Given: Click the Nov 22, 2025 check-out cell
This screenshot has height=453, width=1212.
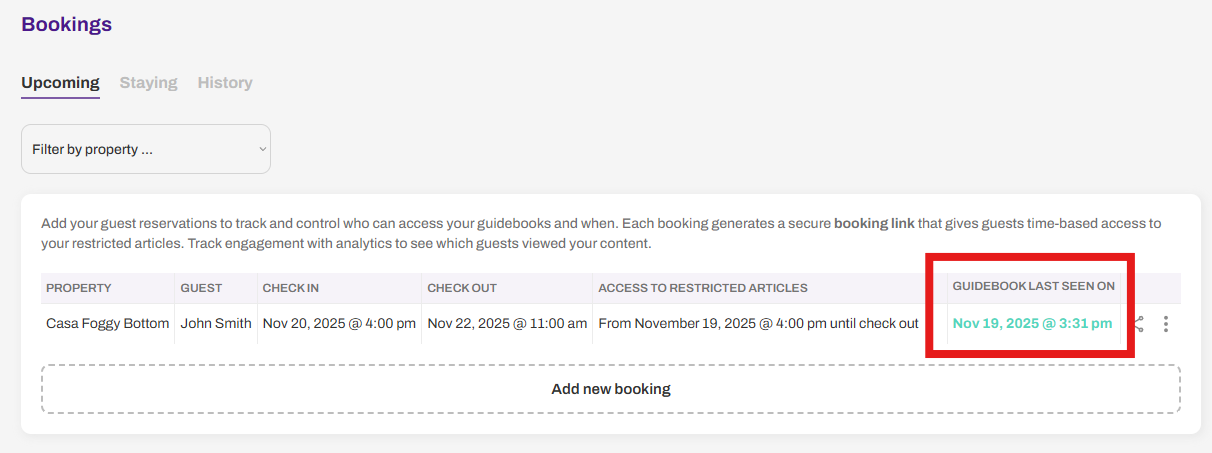Looking at the screenshot, I should [507, 324].
